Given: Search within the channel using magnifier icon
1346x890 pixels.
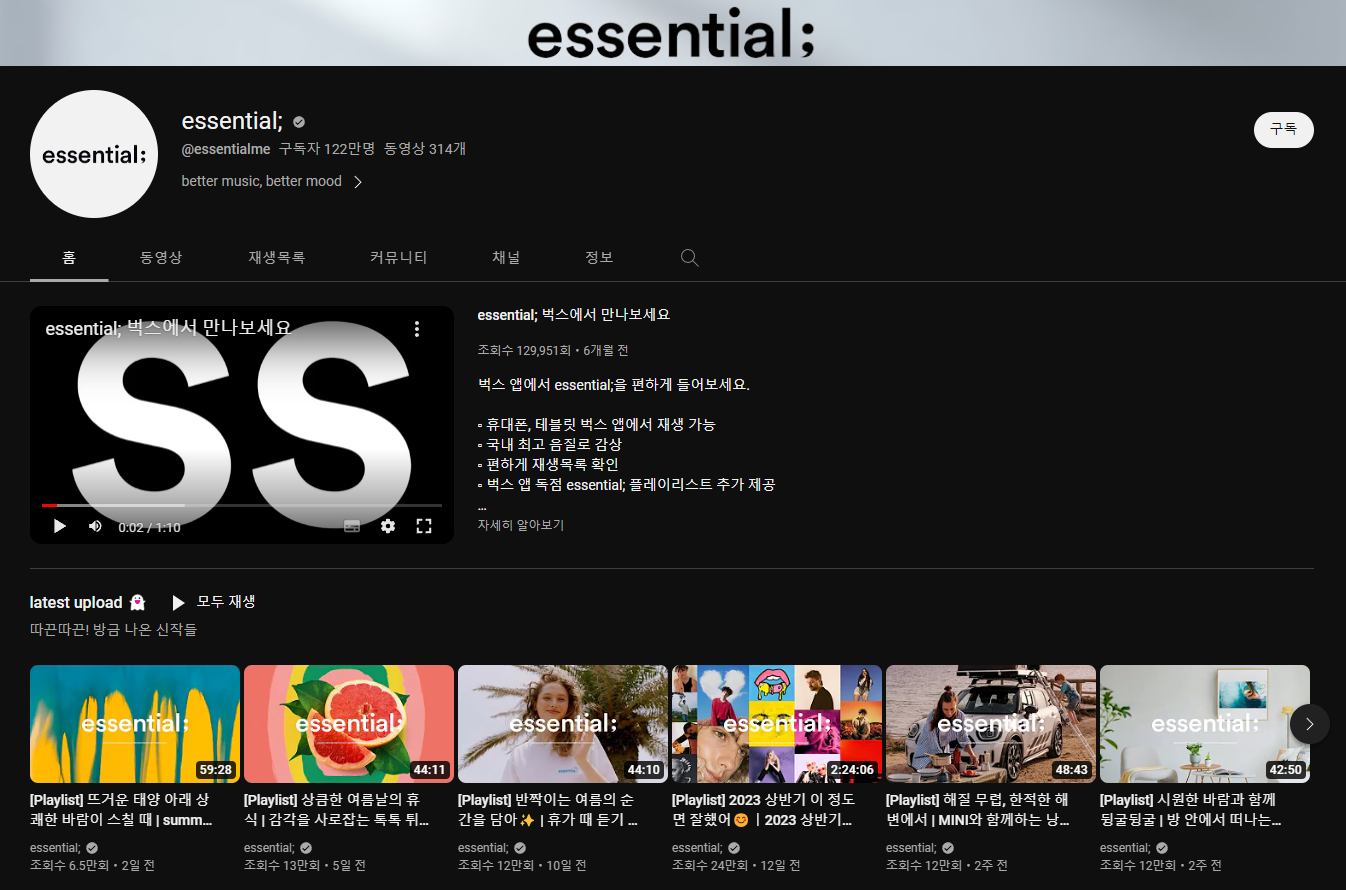Looking at the screenshot, I should click(x=689, y=258).
